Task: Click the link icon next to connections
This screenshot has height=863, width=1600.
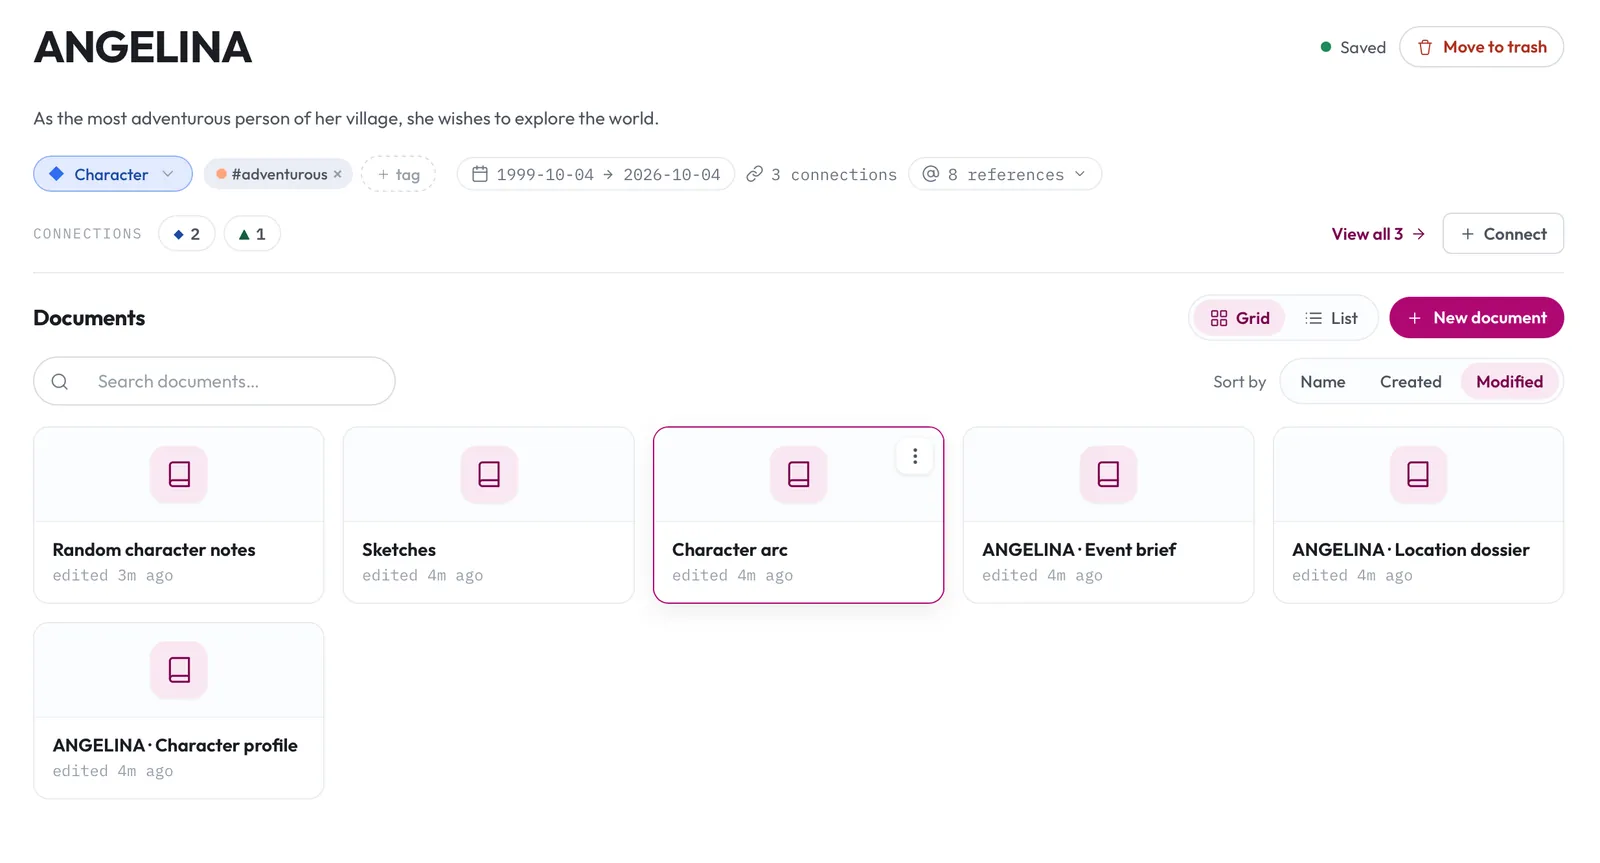Action: coord(755,174)
